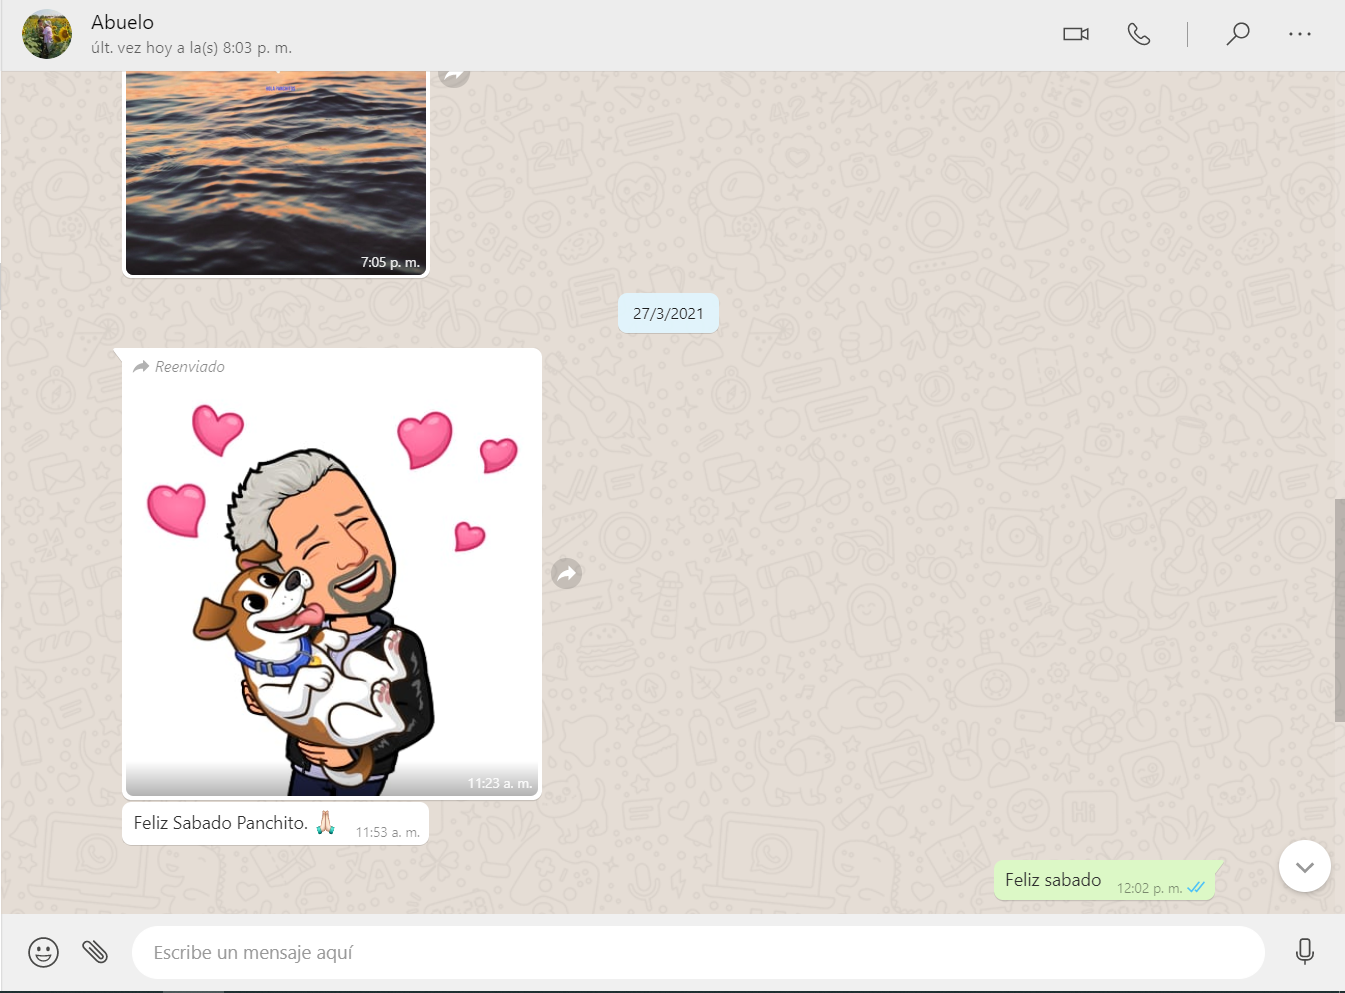1345x993 pixels.
Task: Click the message input field
Action: [698, 952]
